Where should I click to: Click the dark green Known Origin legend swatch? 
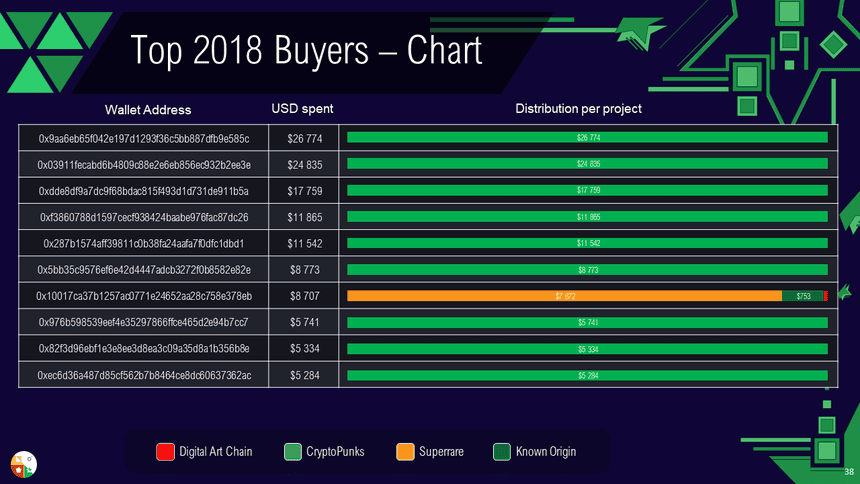[x=503, y=452]
